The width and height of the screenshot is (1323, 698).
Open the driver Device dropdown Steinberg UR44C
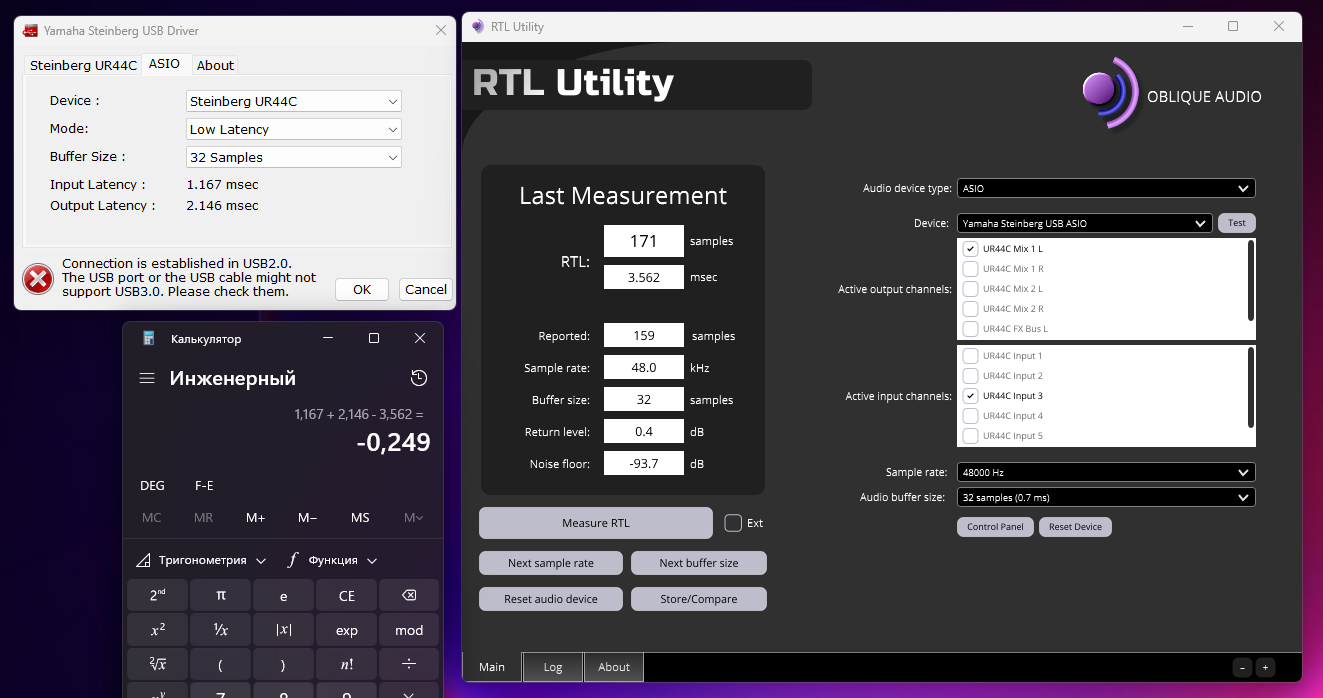click(294, 101)
